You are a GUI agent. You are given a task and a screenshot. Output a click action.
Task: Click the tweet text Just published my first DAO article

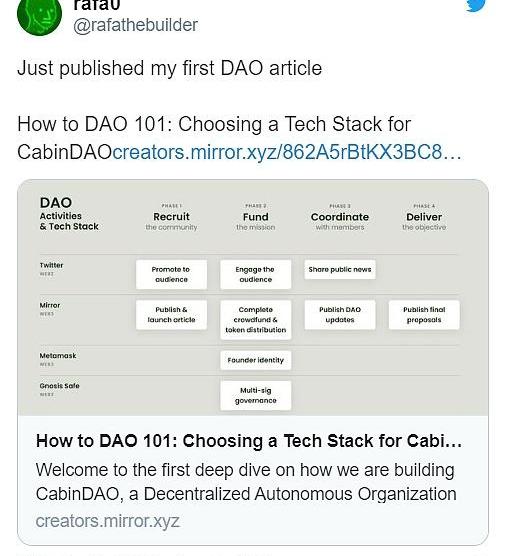pyautogui.click(x=169, y=68)
